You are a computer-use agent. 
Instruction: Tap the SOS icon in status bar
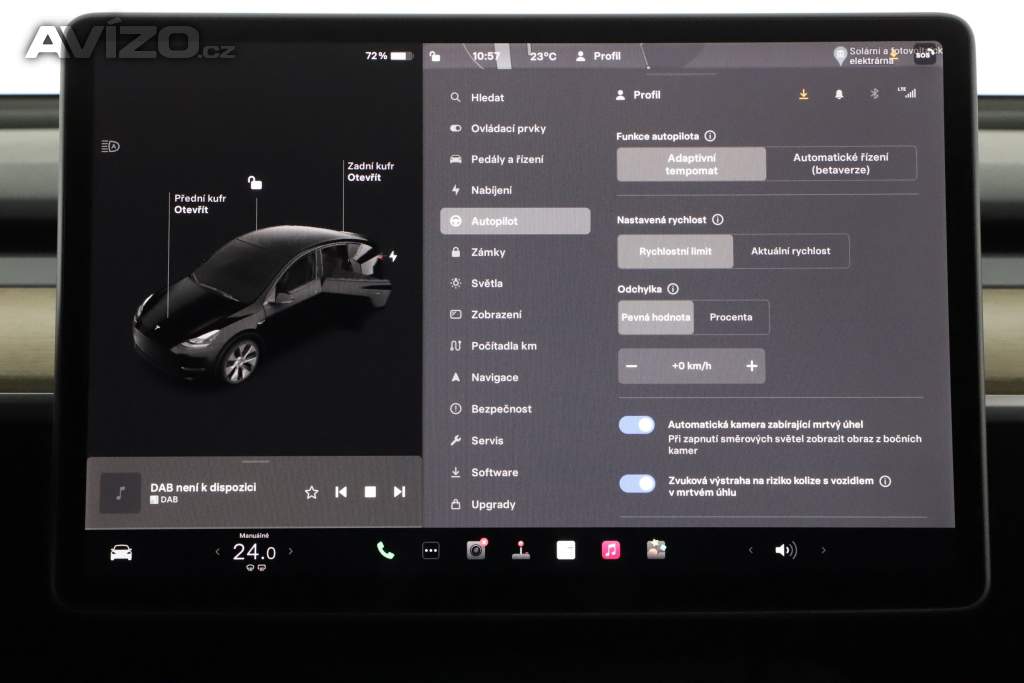(x=923, y=55)
